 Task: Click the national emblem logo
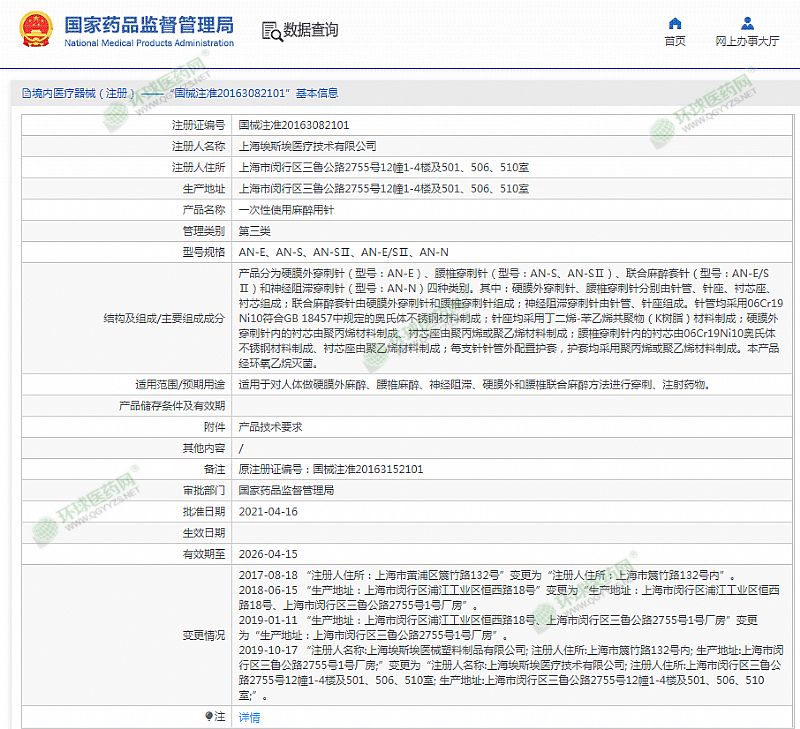(37, 30)
